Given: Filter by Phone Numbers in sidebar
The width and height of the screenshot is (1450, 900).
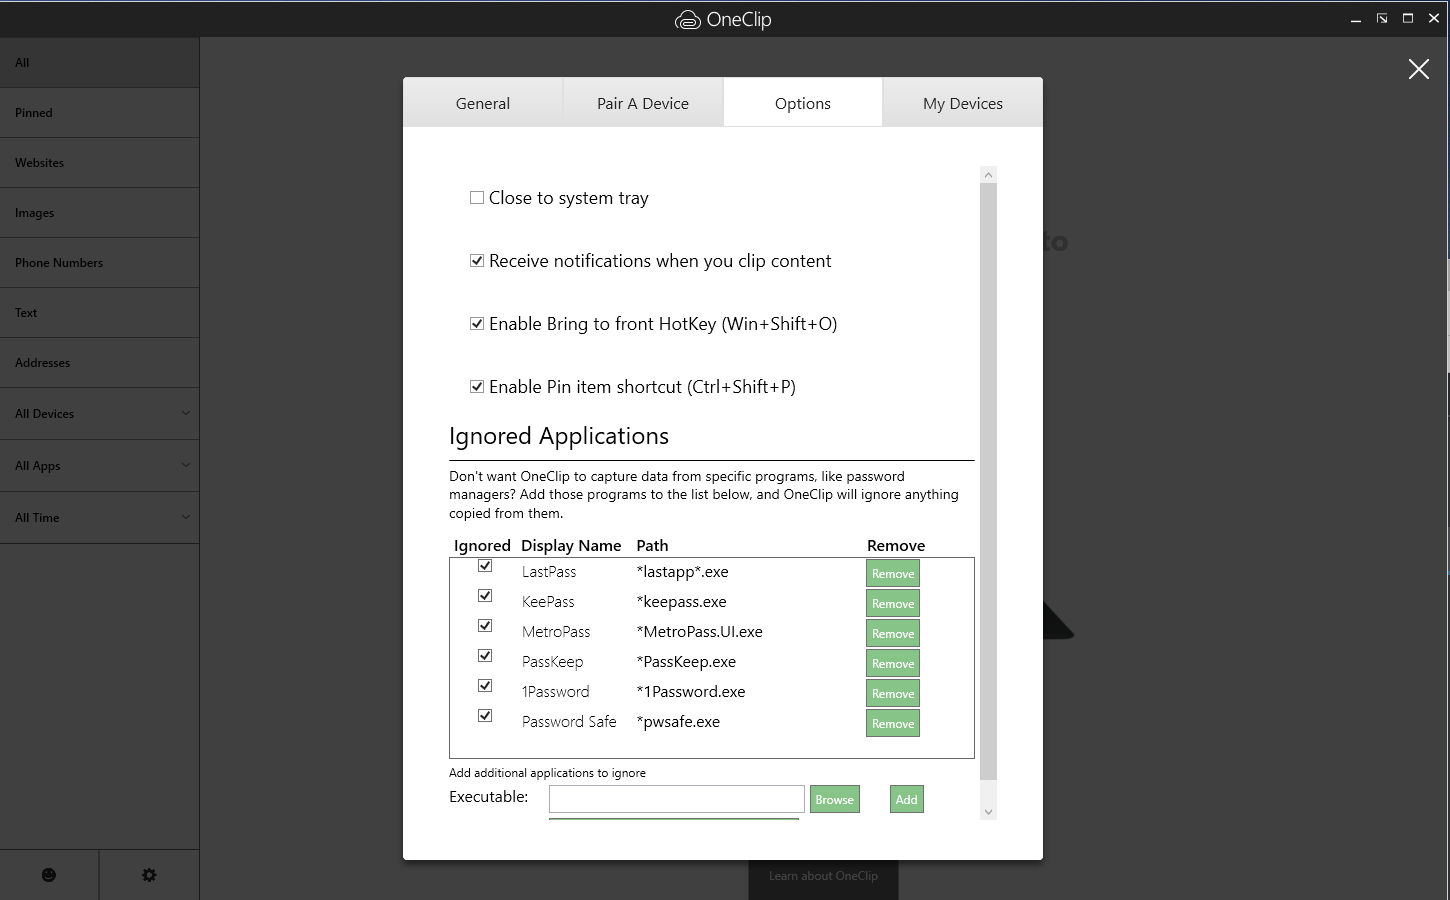Looking at the screenshot, I should 99,262.
